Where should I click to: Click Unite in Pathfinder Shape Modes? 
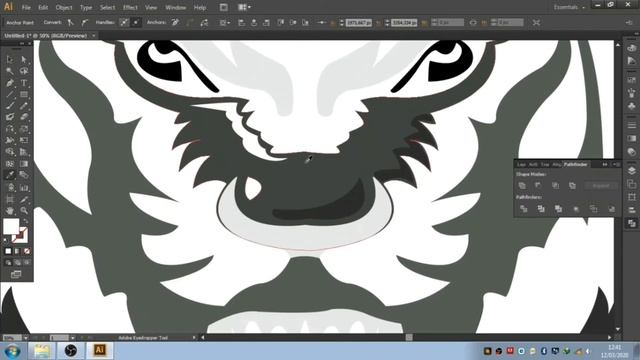tap(522, 186)
